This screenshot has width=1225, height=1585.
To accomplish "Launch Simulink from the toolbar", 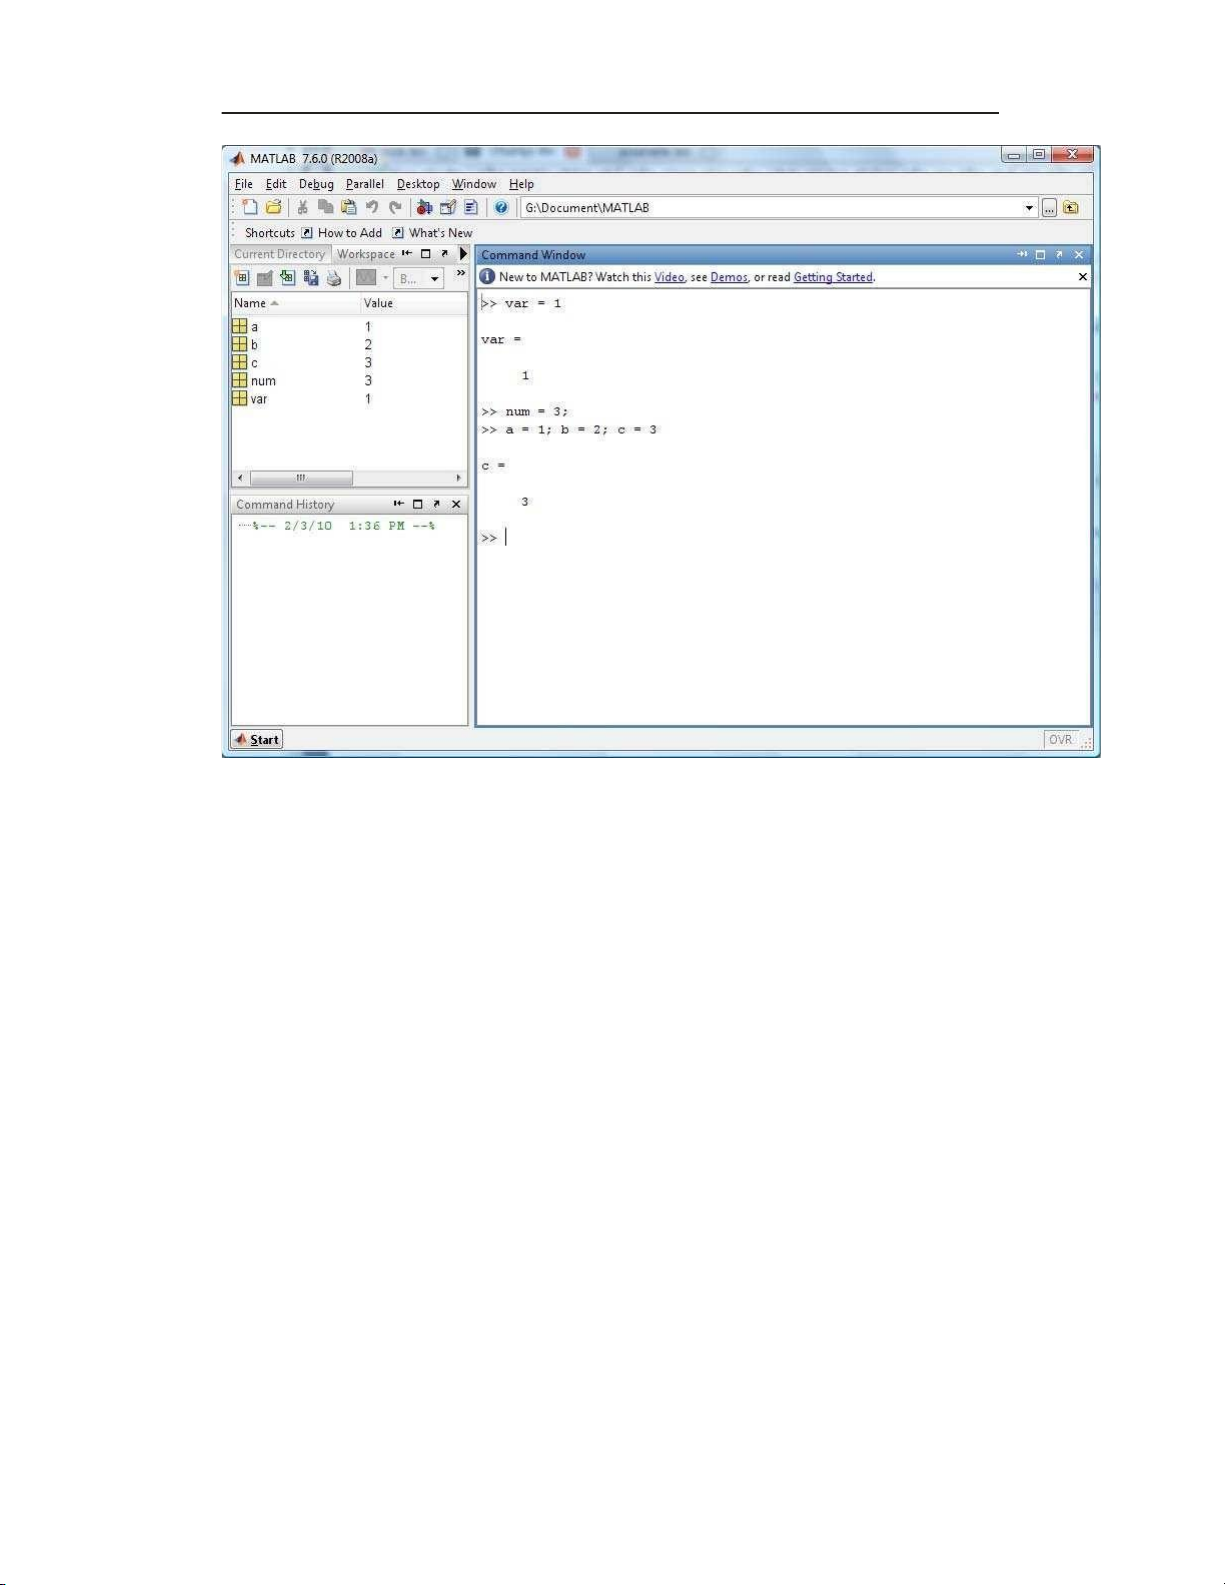I will [x=425, y=207].
